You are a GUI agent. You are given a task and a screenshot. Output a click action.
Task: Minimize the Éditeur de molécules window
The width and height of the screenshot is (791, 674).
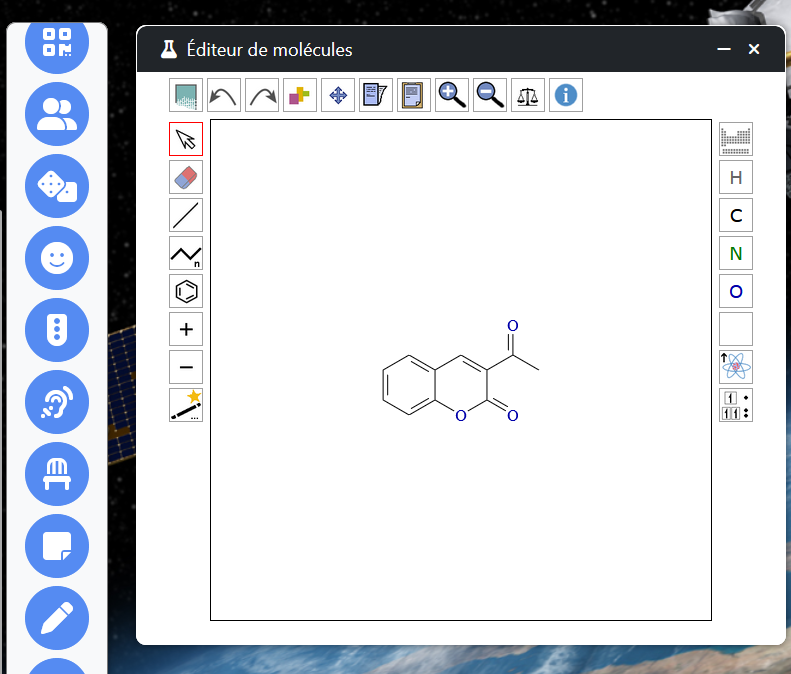[724, 49]
